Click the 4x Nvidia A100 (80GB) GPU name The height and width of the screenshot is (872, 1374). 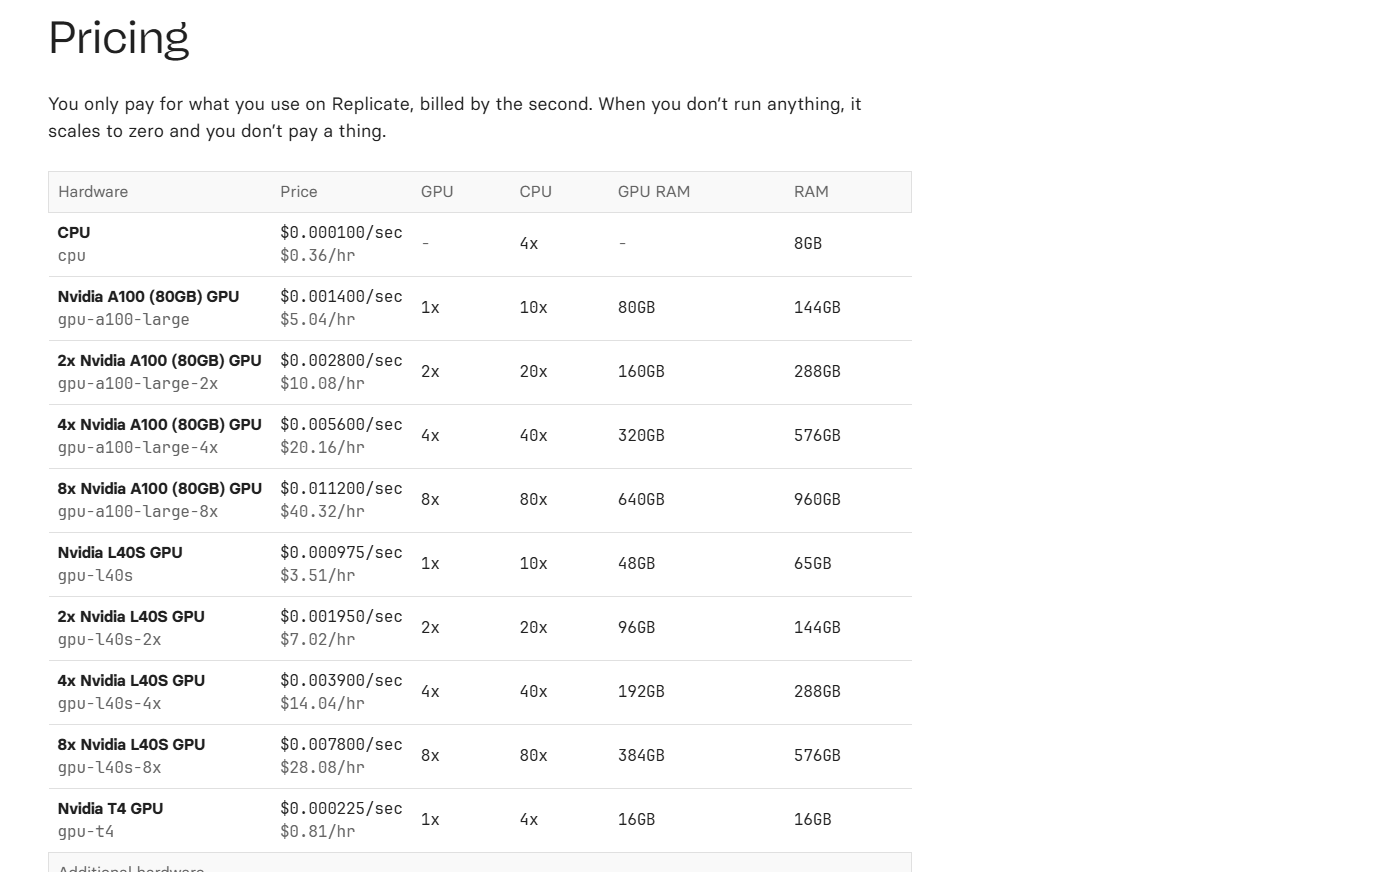pos(159,424)
